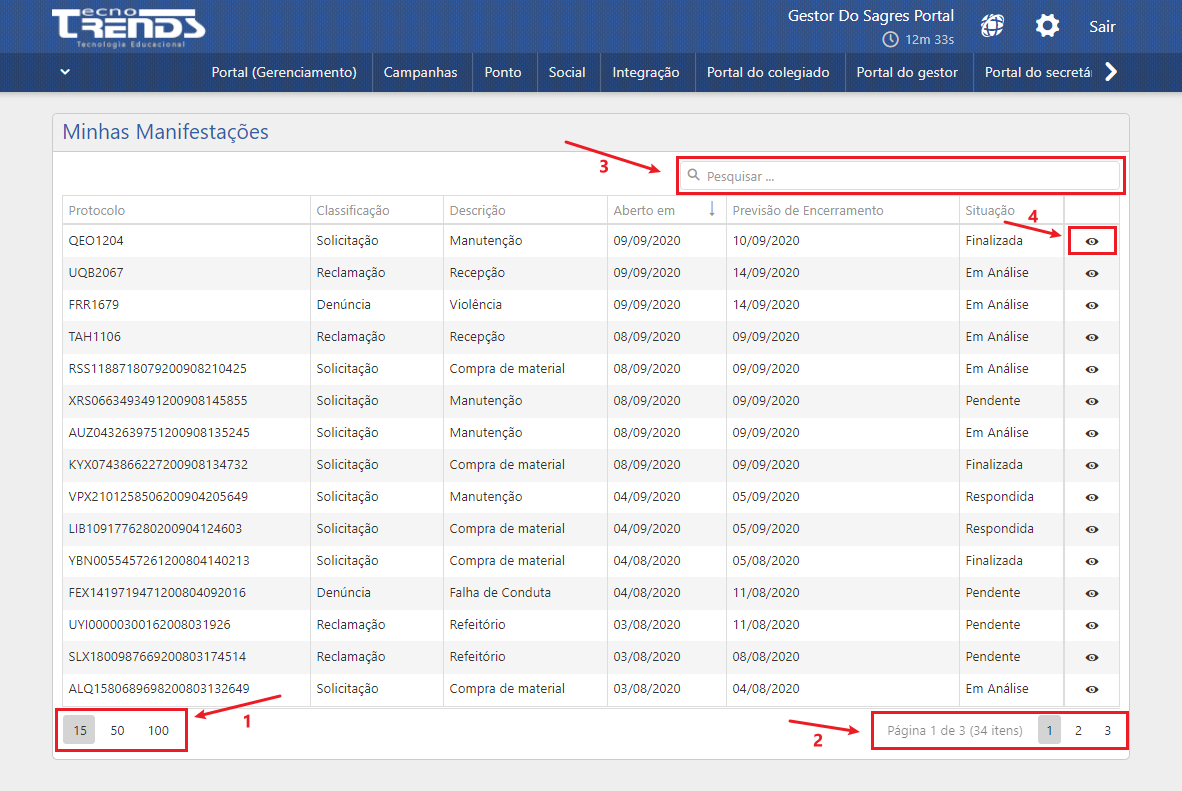This screenshot has height=791, width=1182.
Task: Expand the navigation menu chevron down
Action: 65,72
